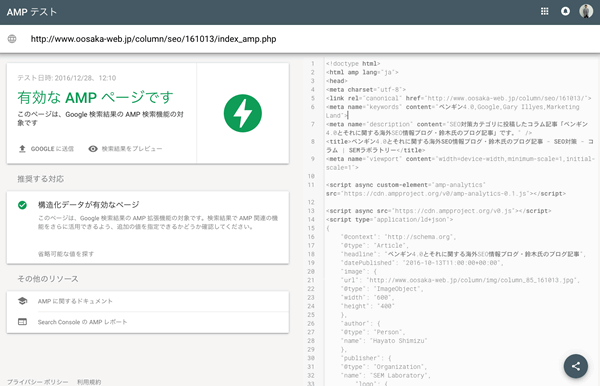
Task: Open Search Console の AMP レポート link
Action: click(x=82, y=322)
